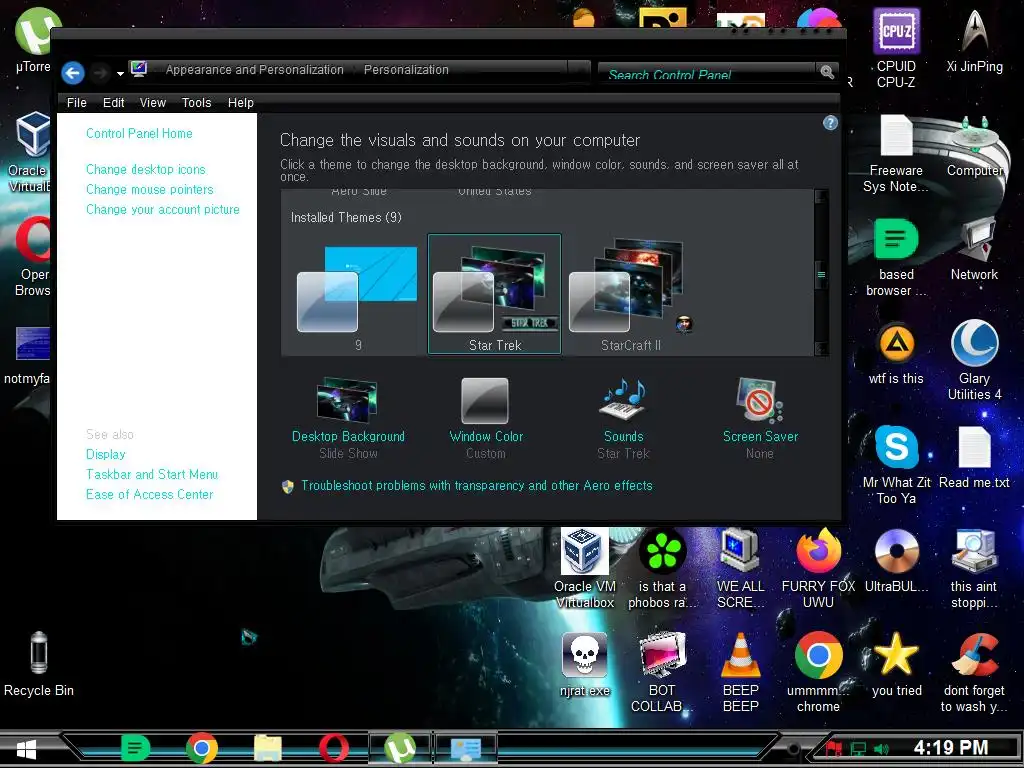
Task: Open the Recycle Bin
Action: point(39,665)
